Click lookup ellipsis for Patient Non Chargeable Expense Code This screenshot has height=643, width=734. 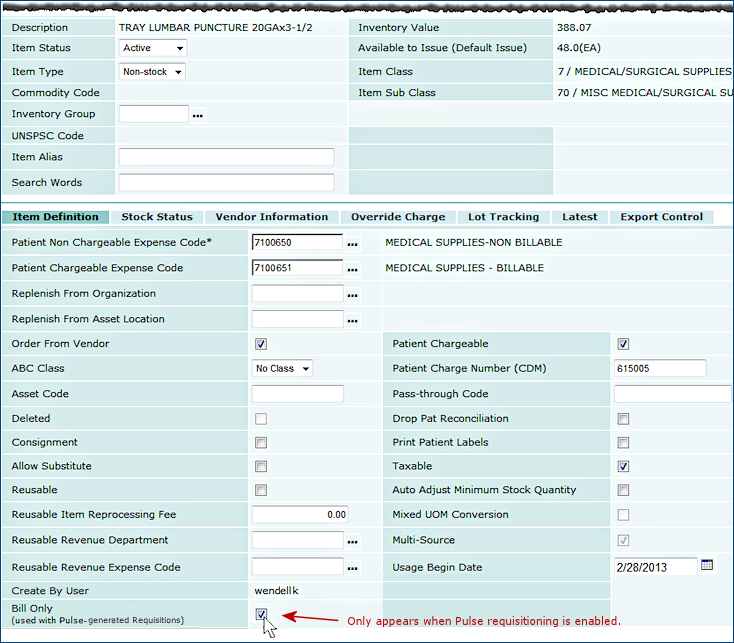point(352,243)
